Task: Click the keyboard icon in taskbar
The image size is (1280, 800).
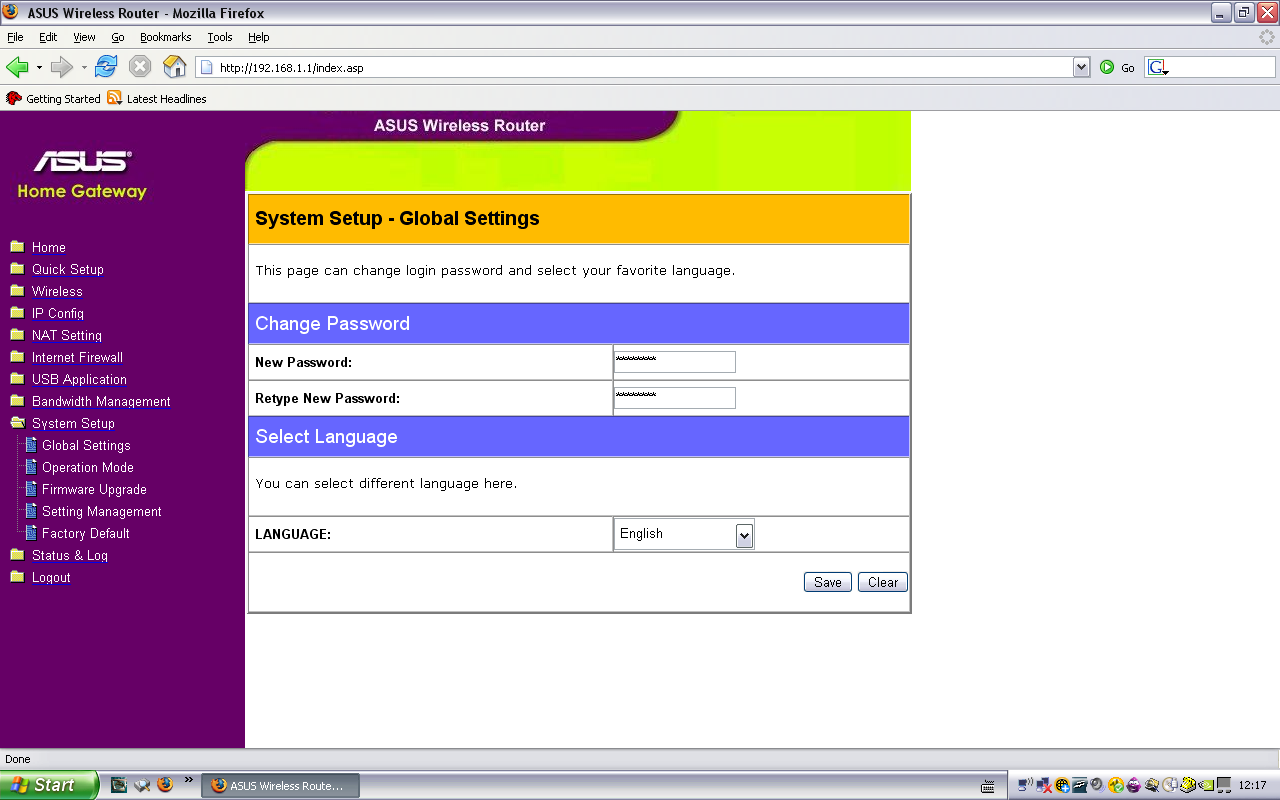Action: click(x=989, y=786)
